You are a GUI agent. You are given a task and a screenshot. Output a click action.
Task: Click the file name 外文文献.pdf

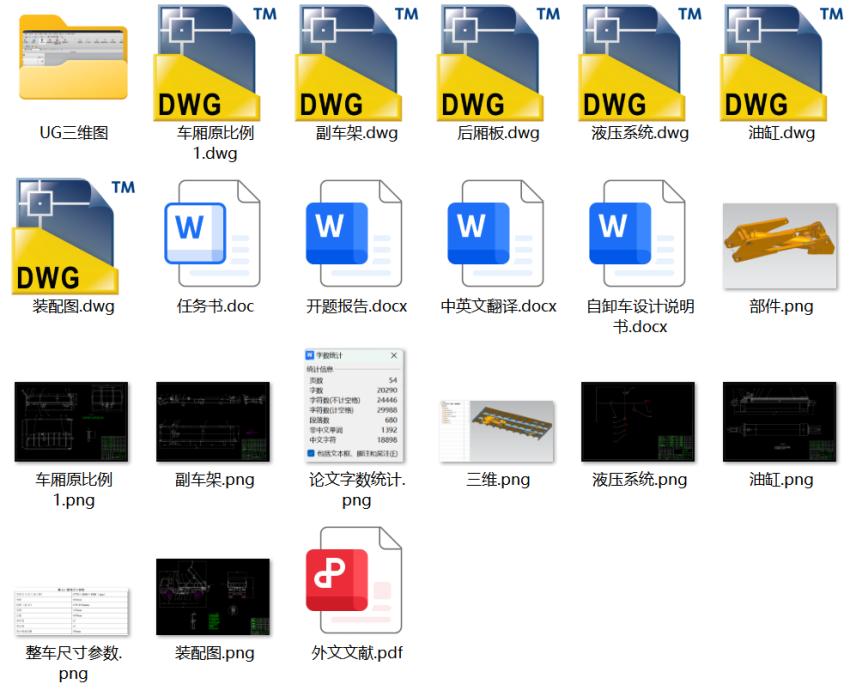pos(357,653)
